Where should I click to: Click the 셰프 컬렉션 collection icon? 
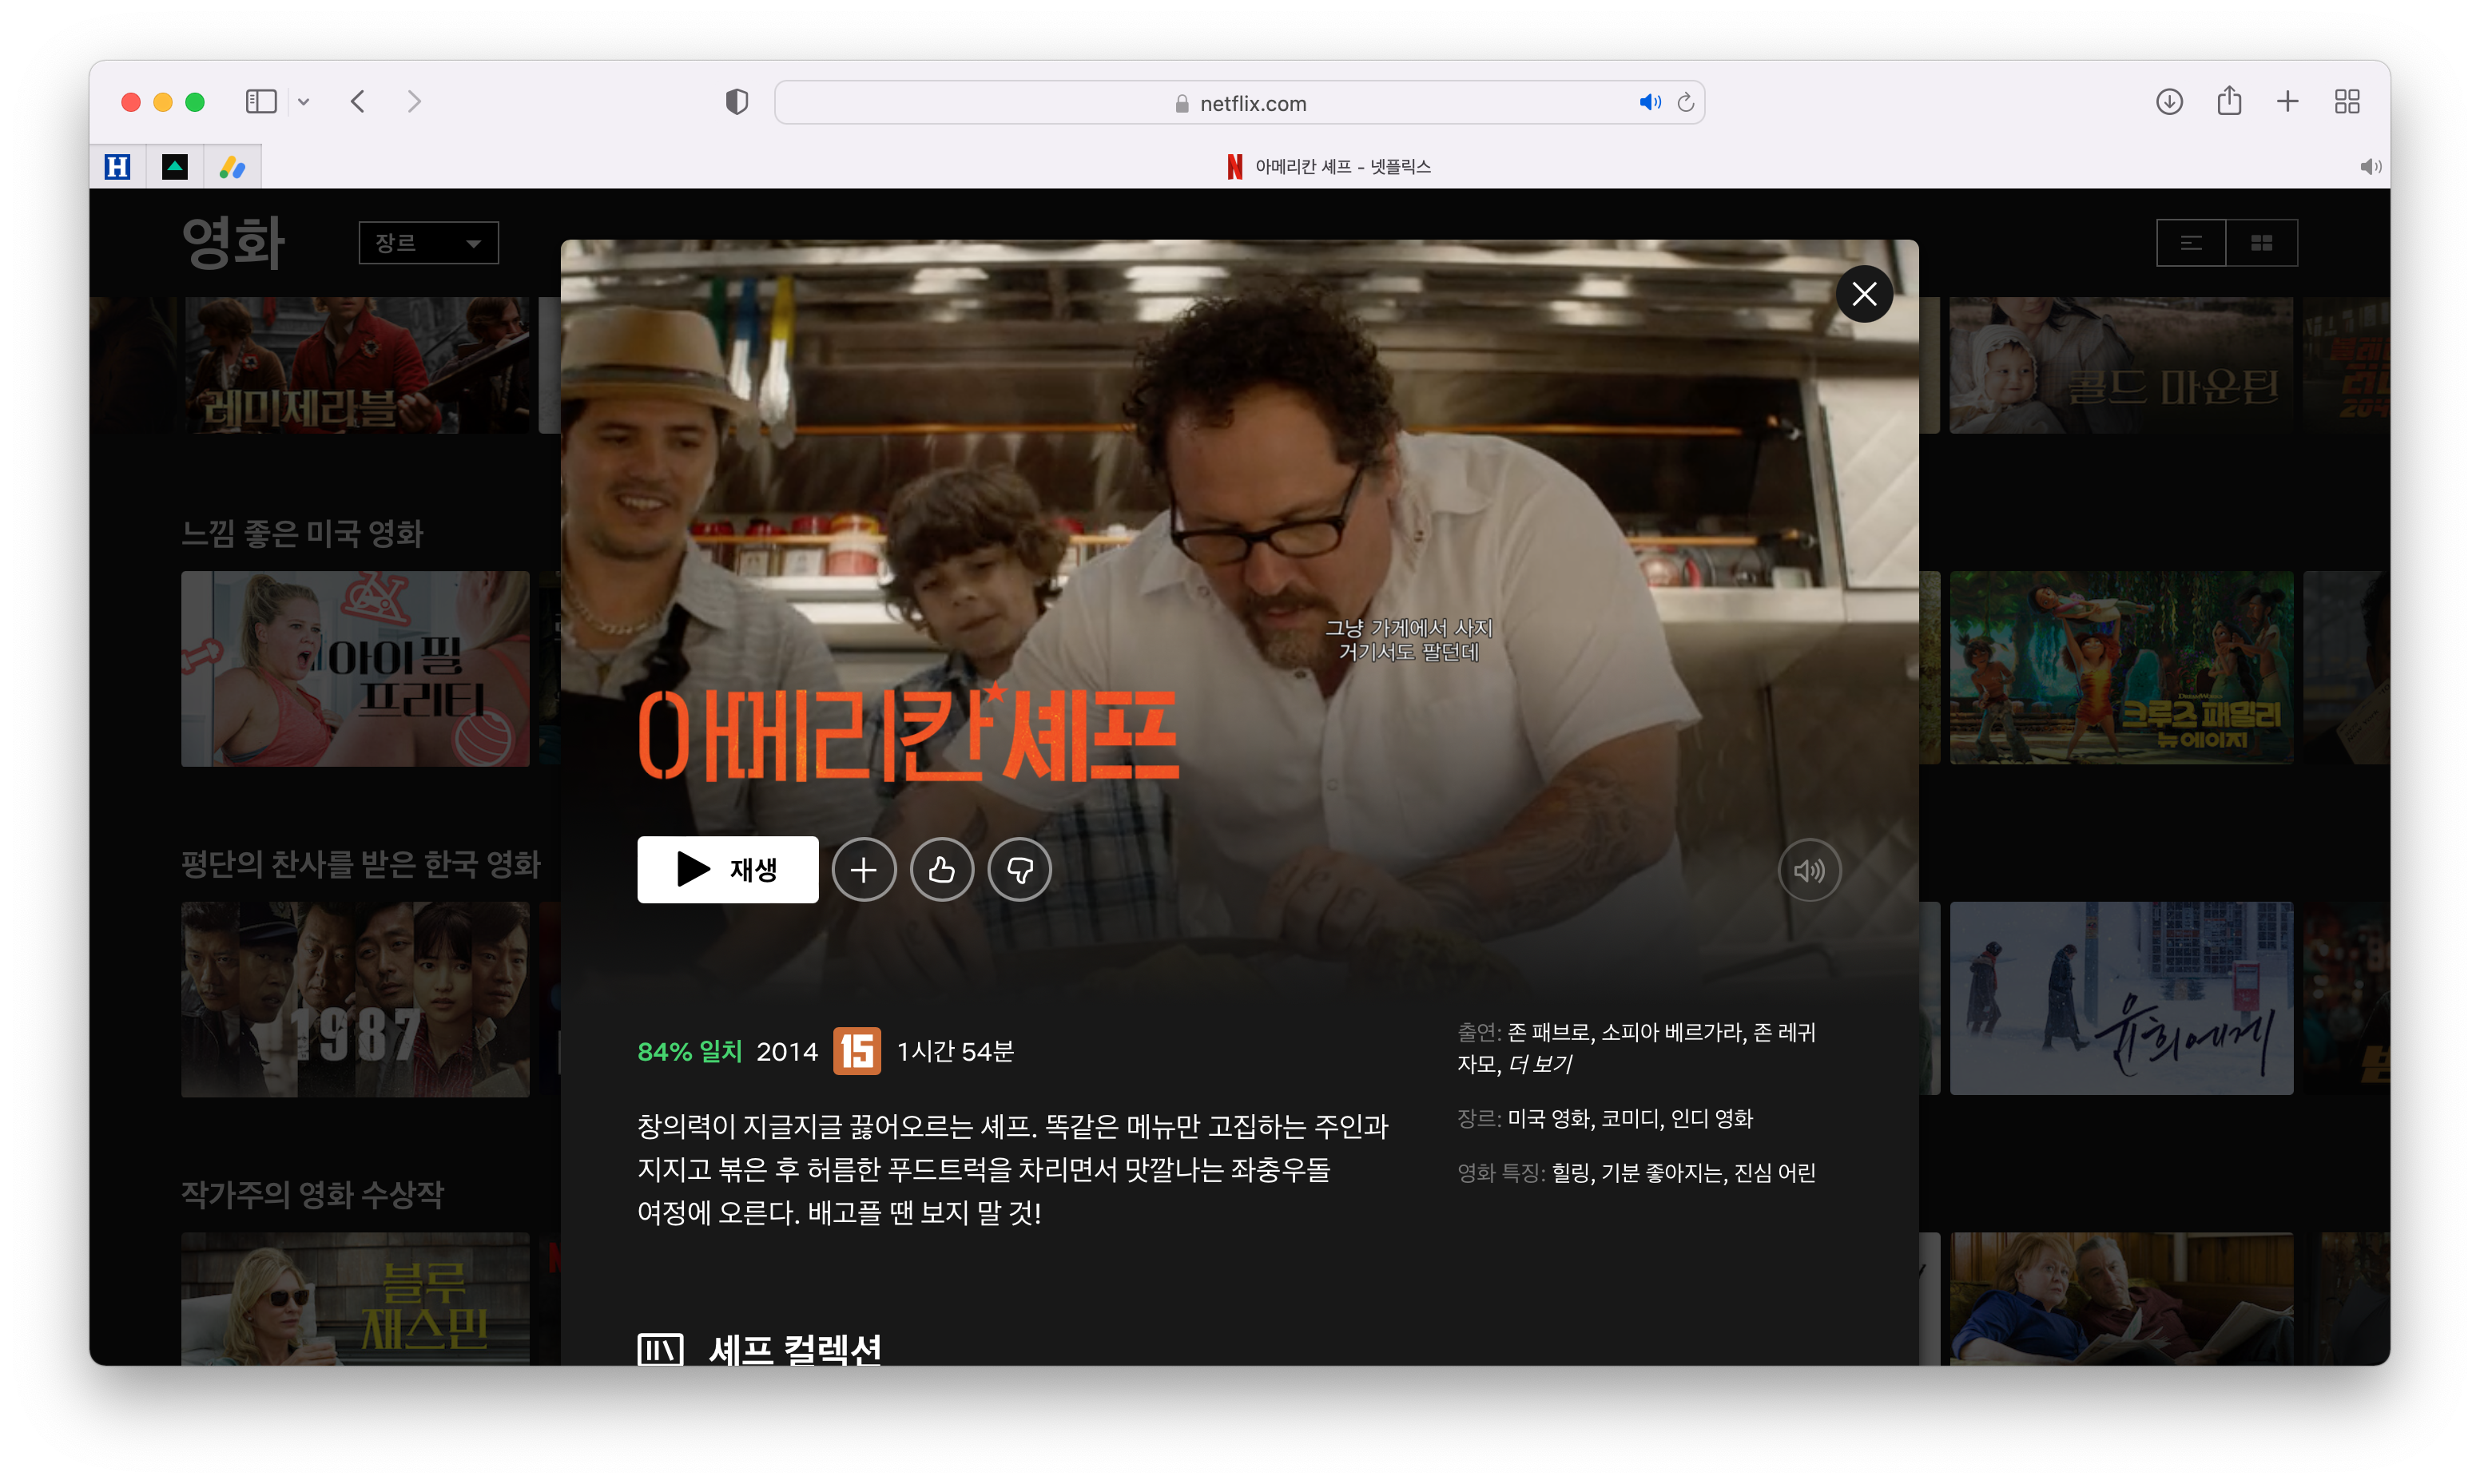[660, 1349]
